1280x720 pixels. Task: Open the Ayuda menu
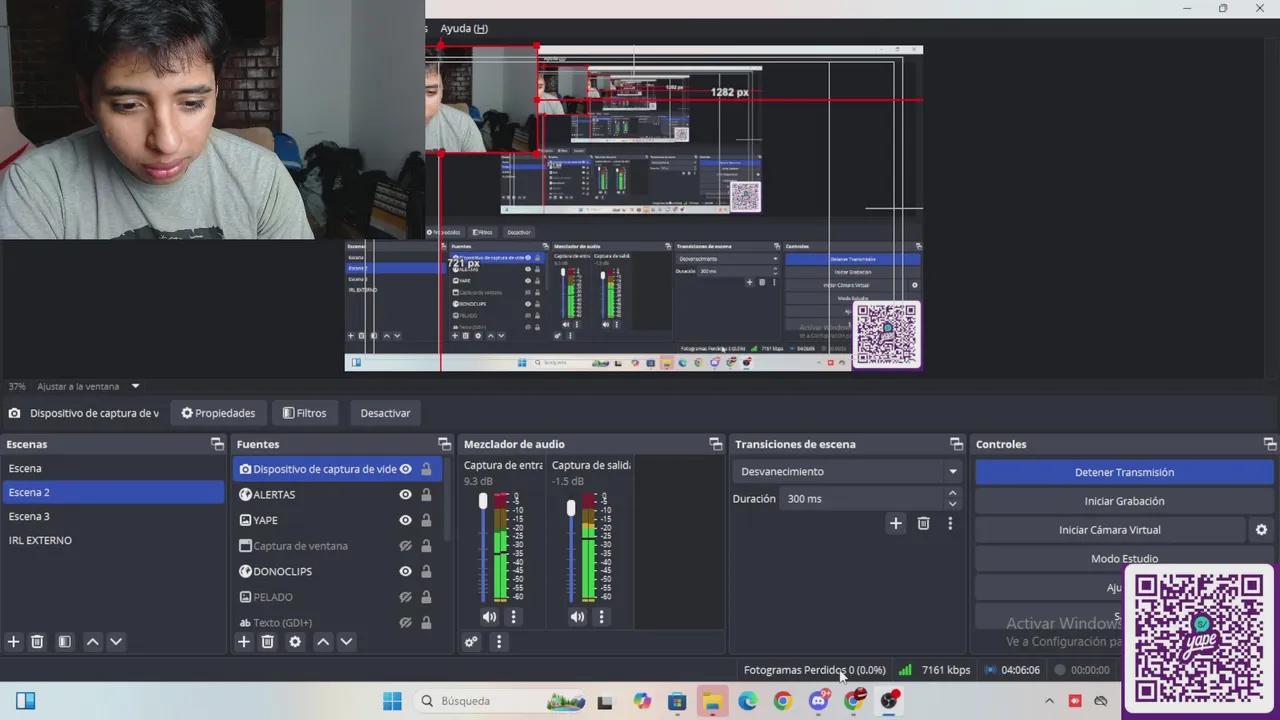click(x=464, y=29)
